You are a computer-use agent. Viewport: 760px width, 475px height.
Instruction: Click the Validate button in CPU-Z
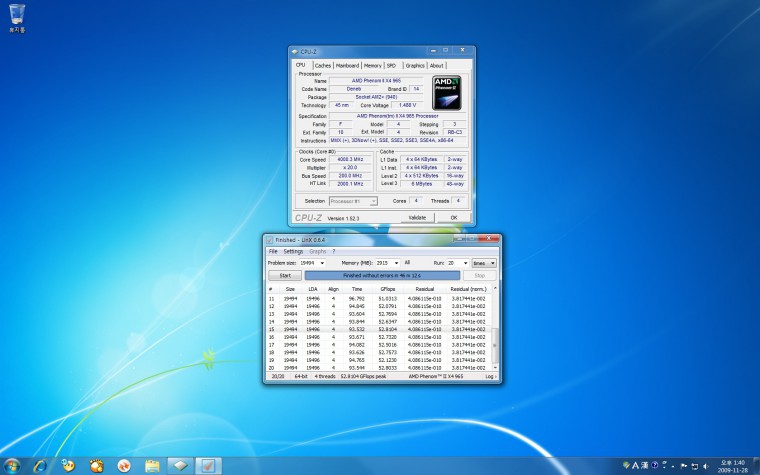[x=417, y=218]
